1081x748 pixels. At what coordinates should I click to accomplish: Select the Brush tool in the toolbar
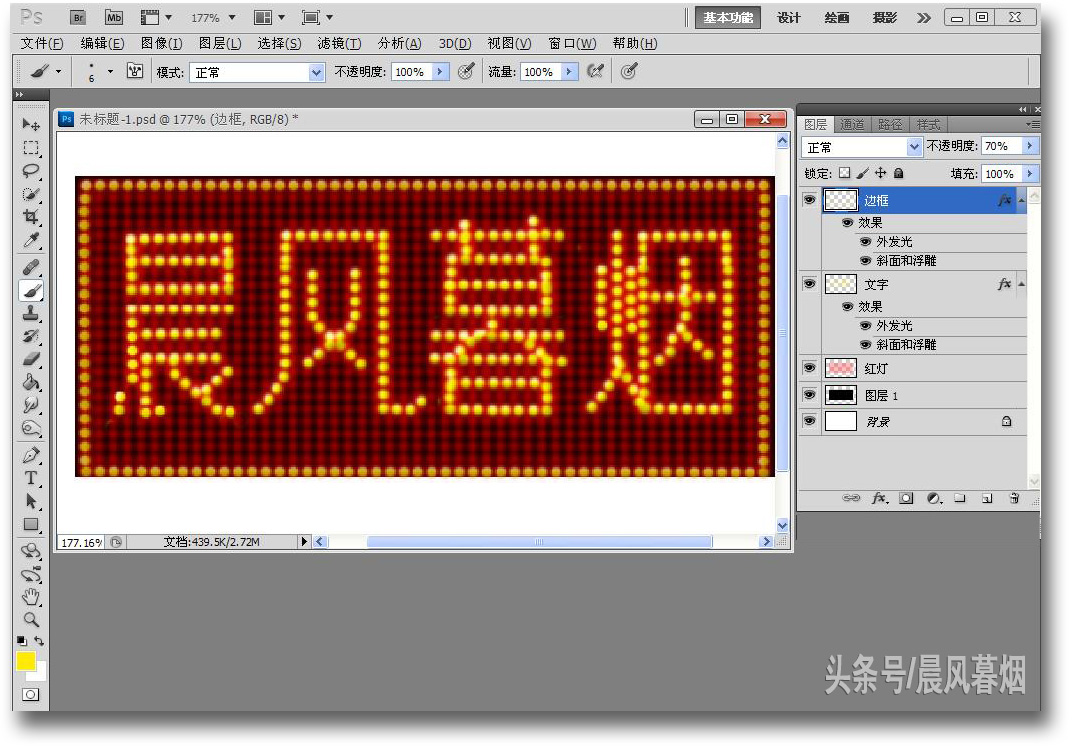coord(31,290)
